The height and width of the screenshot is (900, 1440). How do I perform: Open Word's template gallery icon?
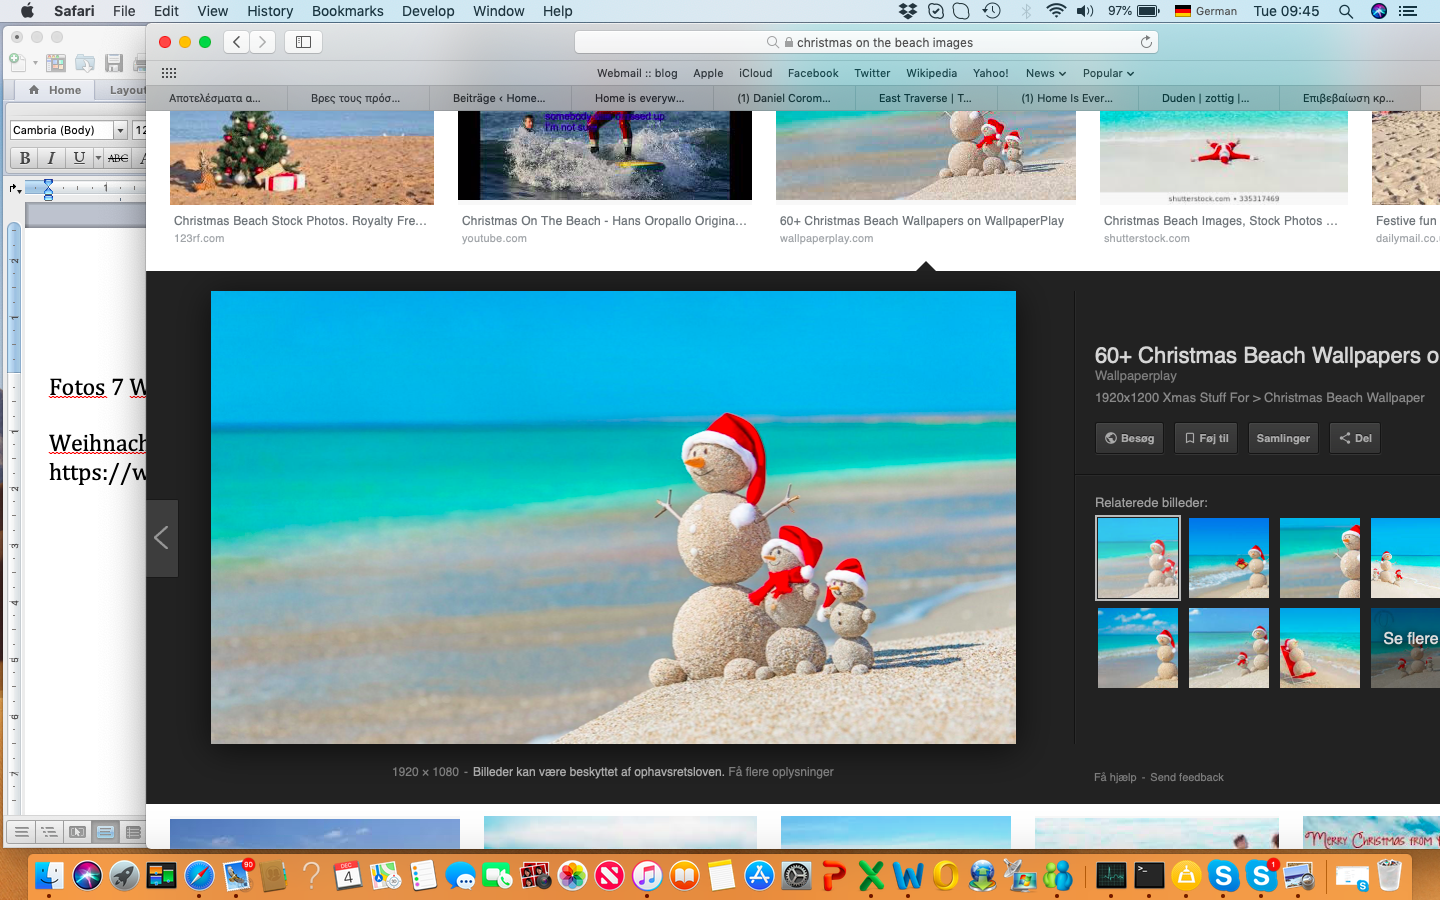56,63
